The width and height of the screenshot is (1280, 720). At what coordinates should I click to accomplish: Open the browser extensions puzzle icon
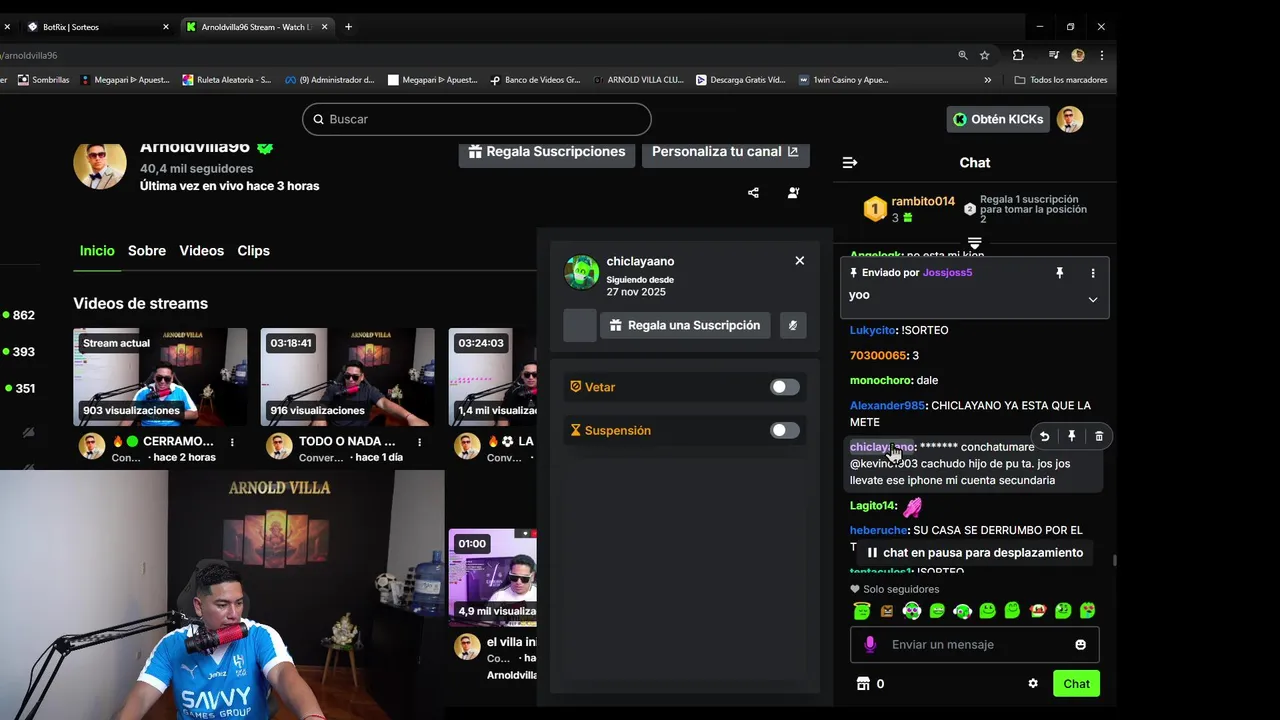click(1018, 55)
